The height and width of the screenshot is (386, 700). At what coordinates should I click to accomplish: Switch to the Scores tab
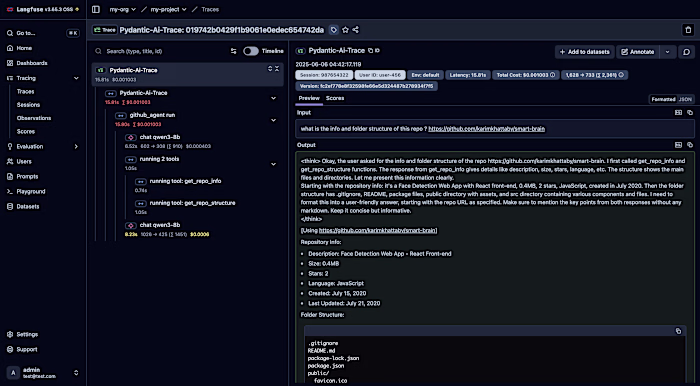coord(335,98)
